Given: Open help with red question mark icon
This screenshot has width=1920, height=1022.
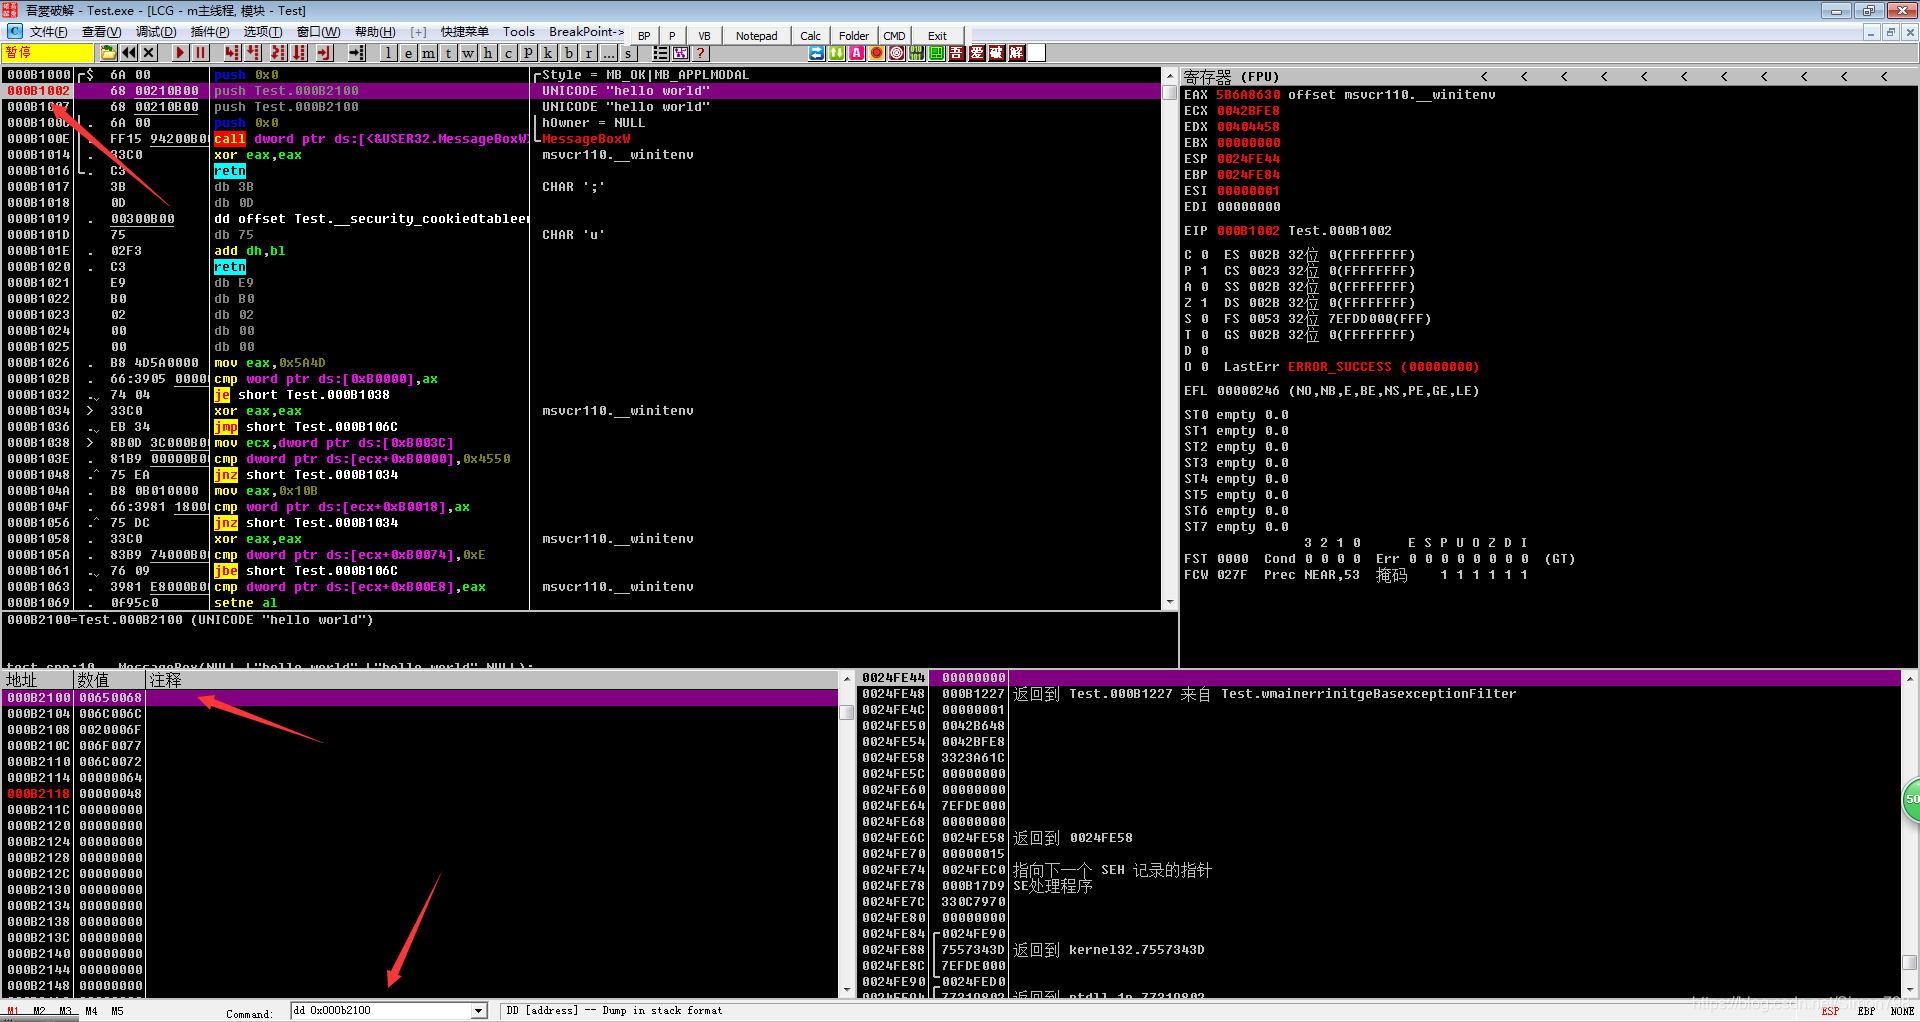Looking at the screenshot, I should 701,53.
